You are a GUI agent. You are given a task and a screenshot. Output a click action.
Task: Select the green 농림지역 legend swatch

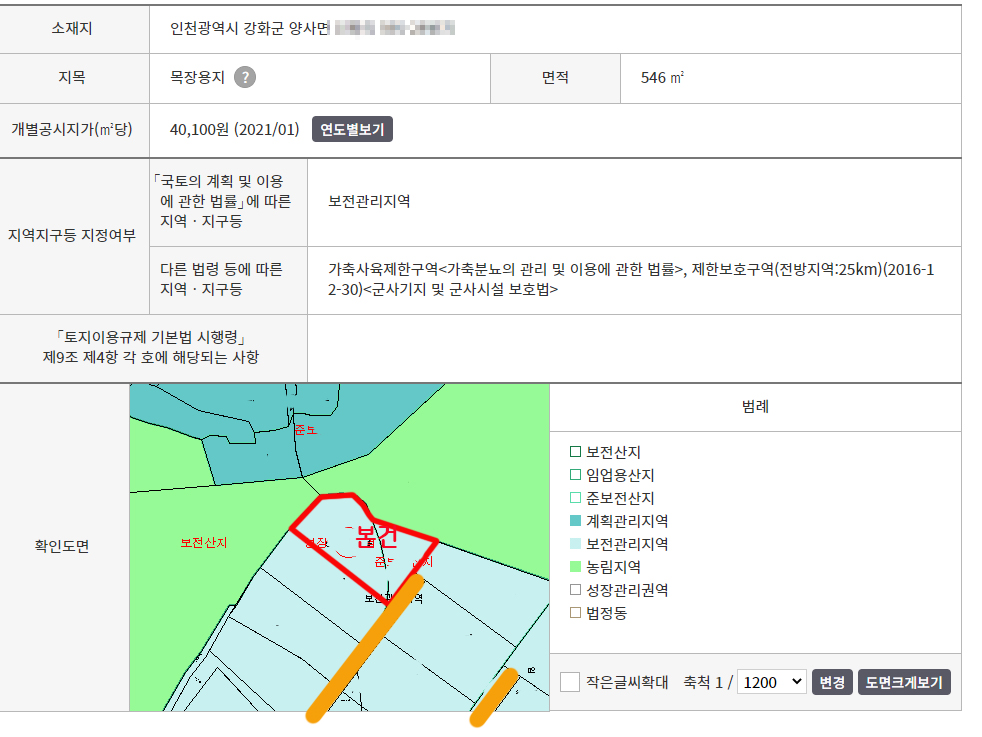tap(575, 567)
